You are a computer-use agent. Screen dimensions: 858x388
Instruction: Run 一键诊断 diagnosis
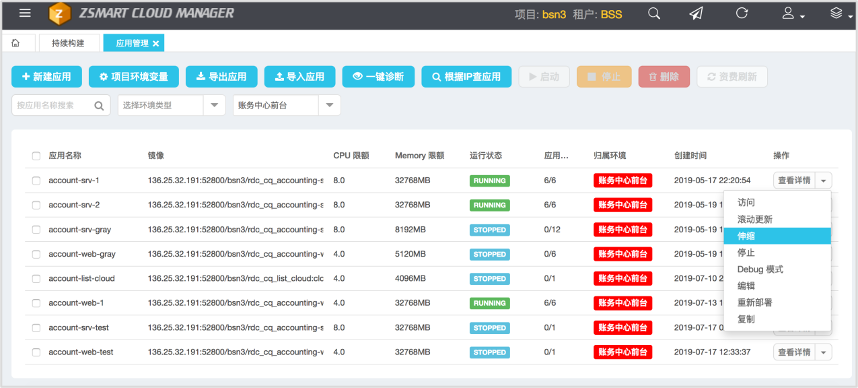click(379, 77)
